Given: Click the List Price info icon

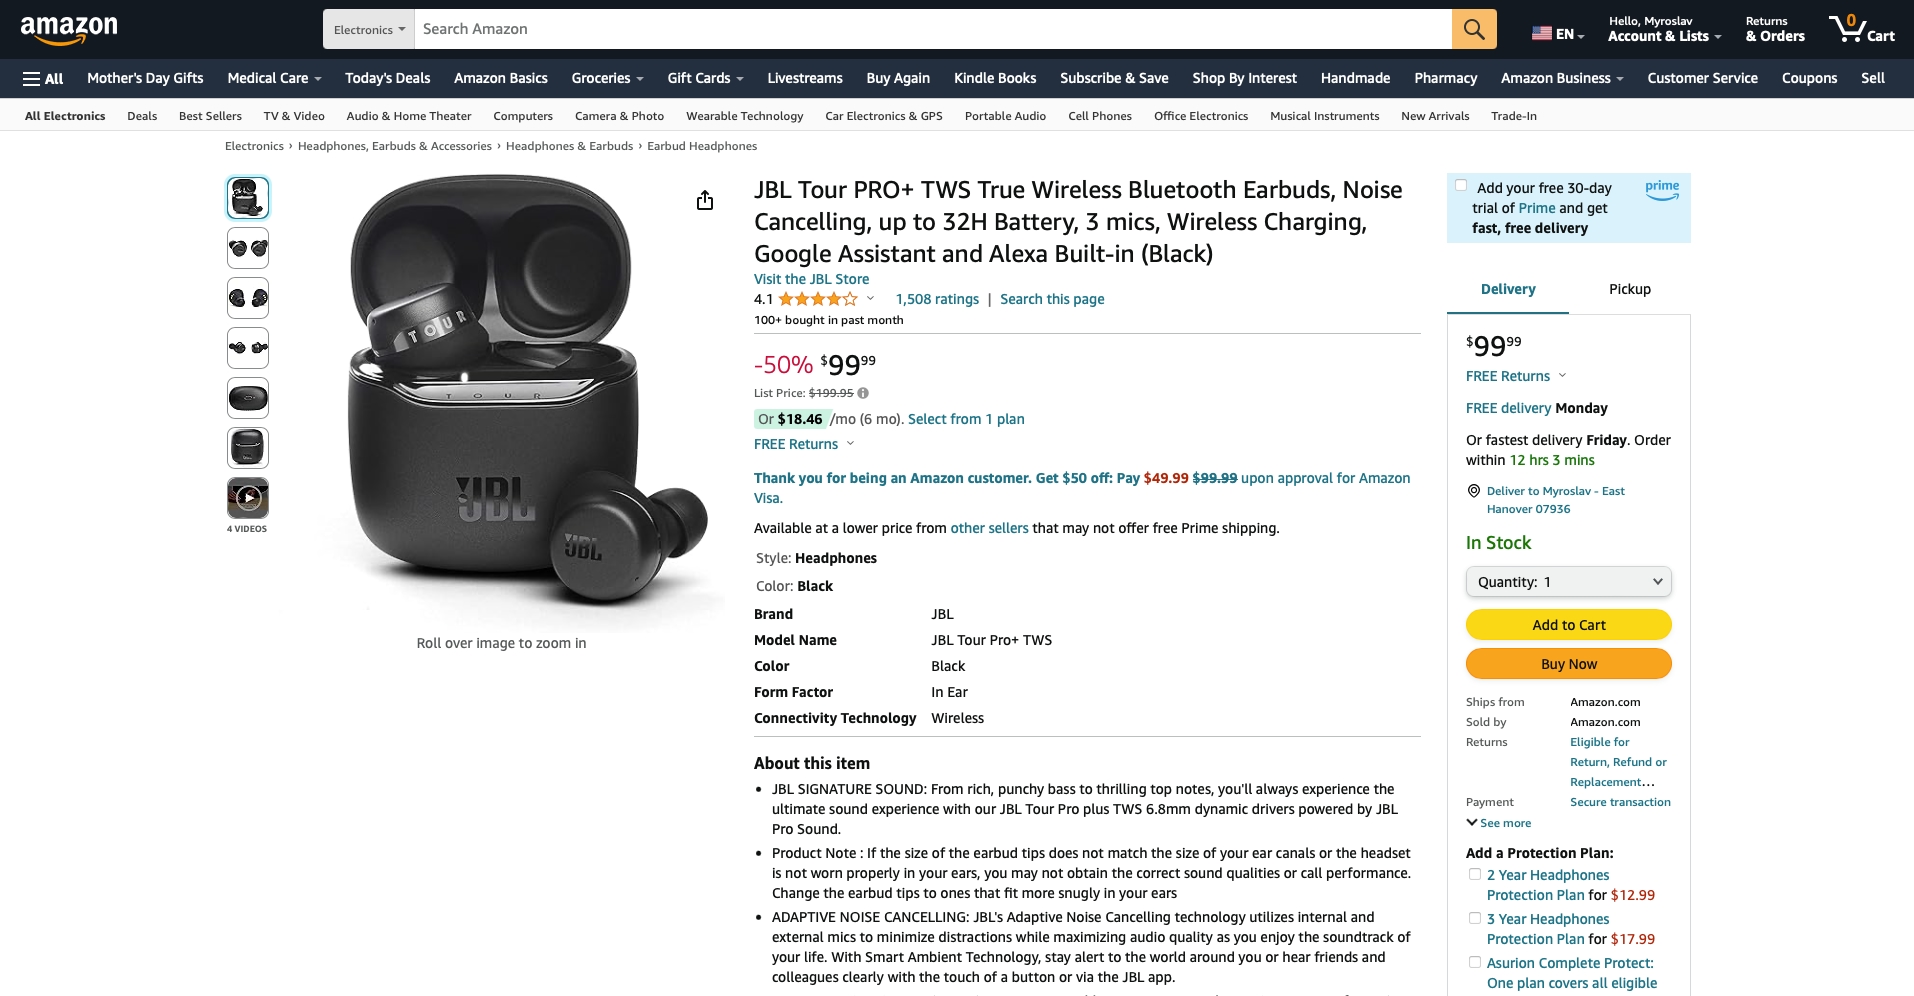Looking at the screenshot, I should (863, 393).
